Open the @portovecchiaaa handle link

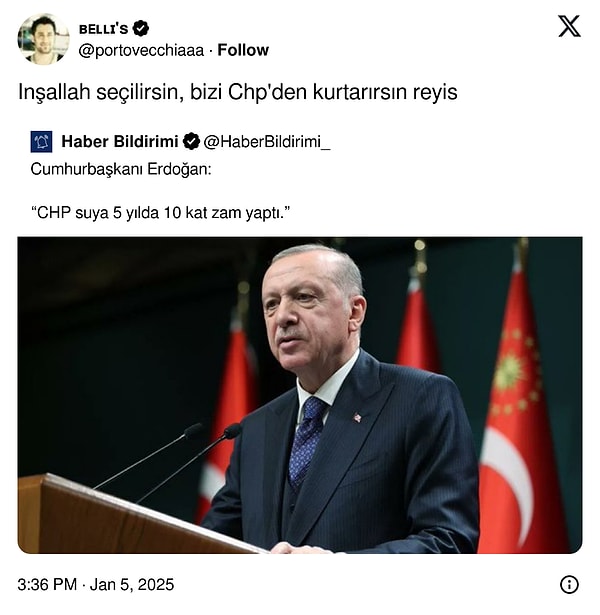coord(141,51)
